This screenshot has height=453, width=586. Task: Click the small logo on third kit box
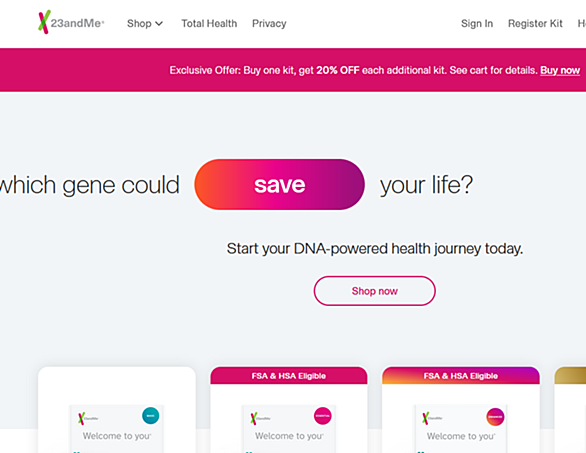[432, 418]
